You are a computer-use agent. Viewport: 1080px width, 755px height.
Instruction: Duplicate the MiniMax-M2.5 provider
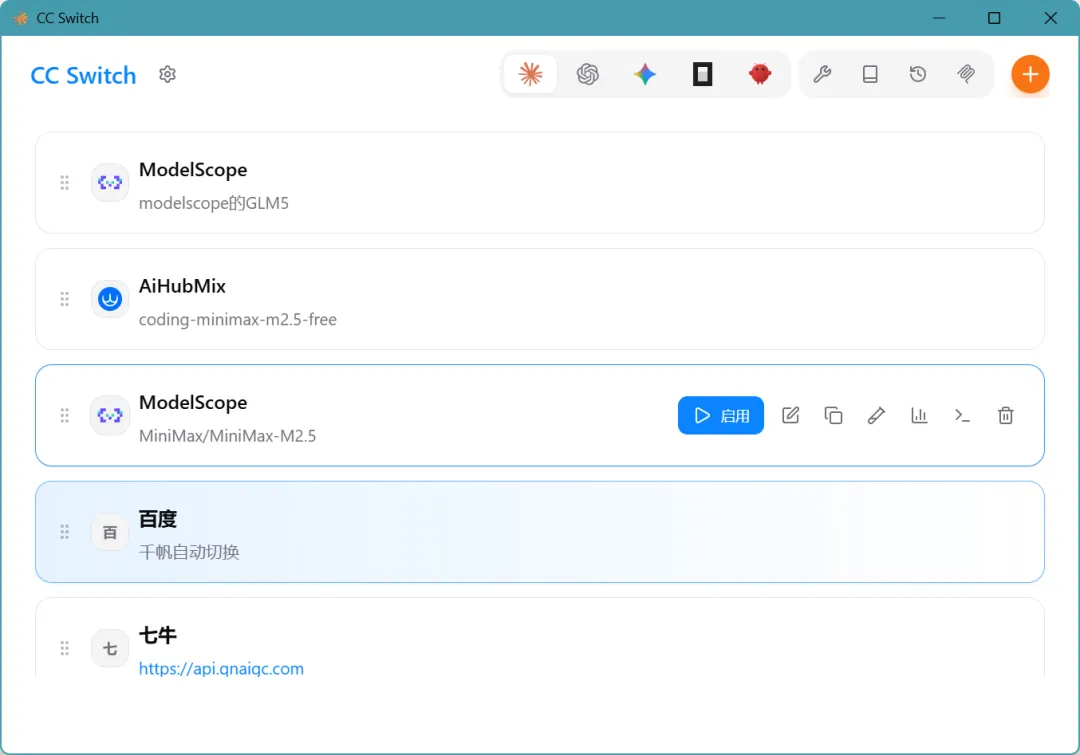tap(833, 415)
